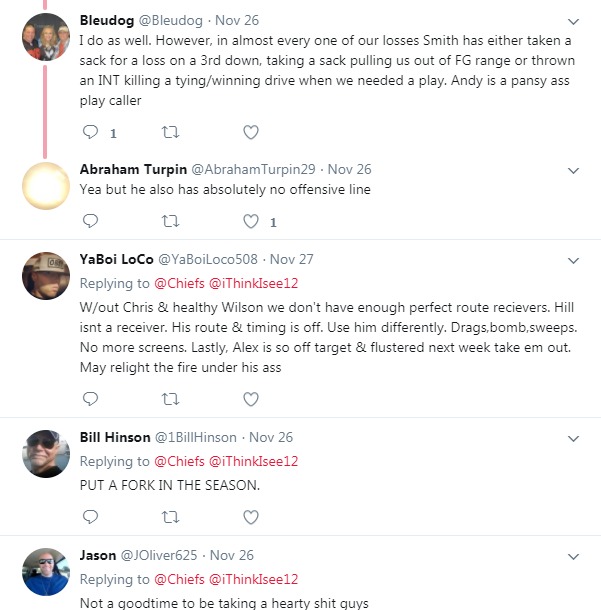
Task: Open the Nov 27 timestamp on YaBoi LoCo's tweet
Action: 291,259
